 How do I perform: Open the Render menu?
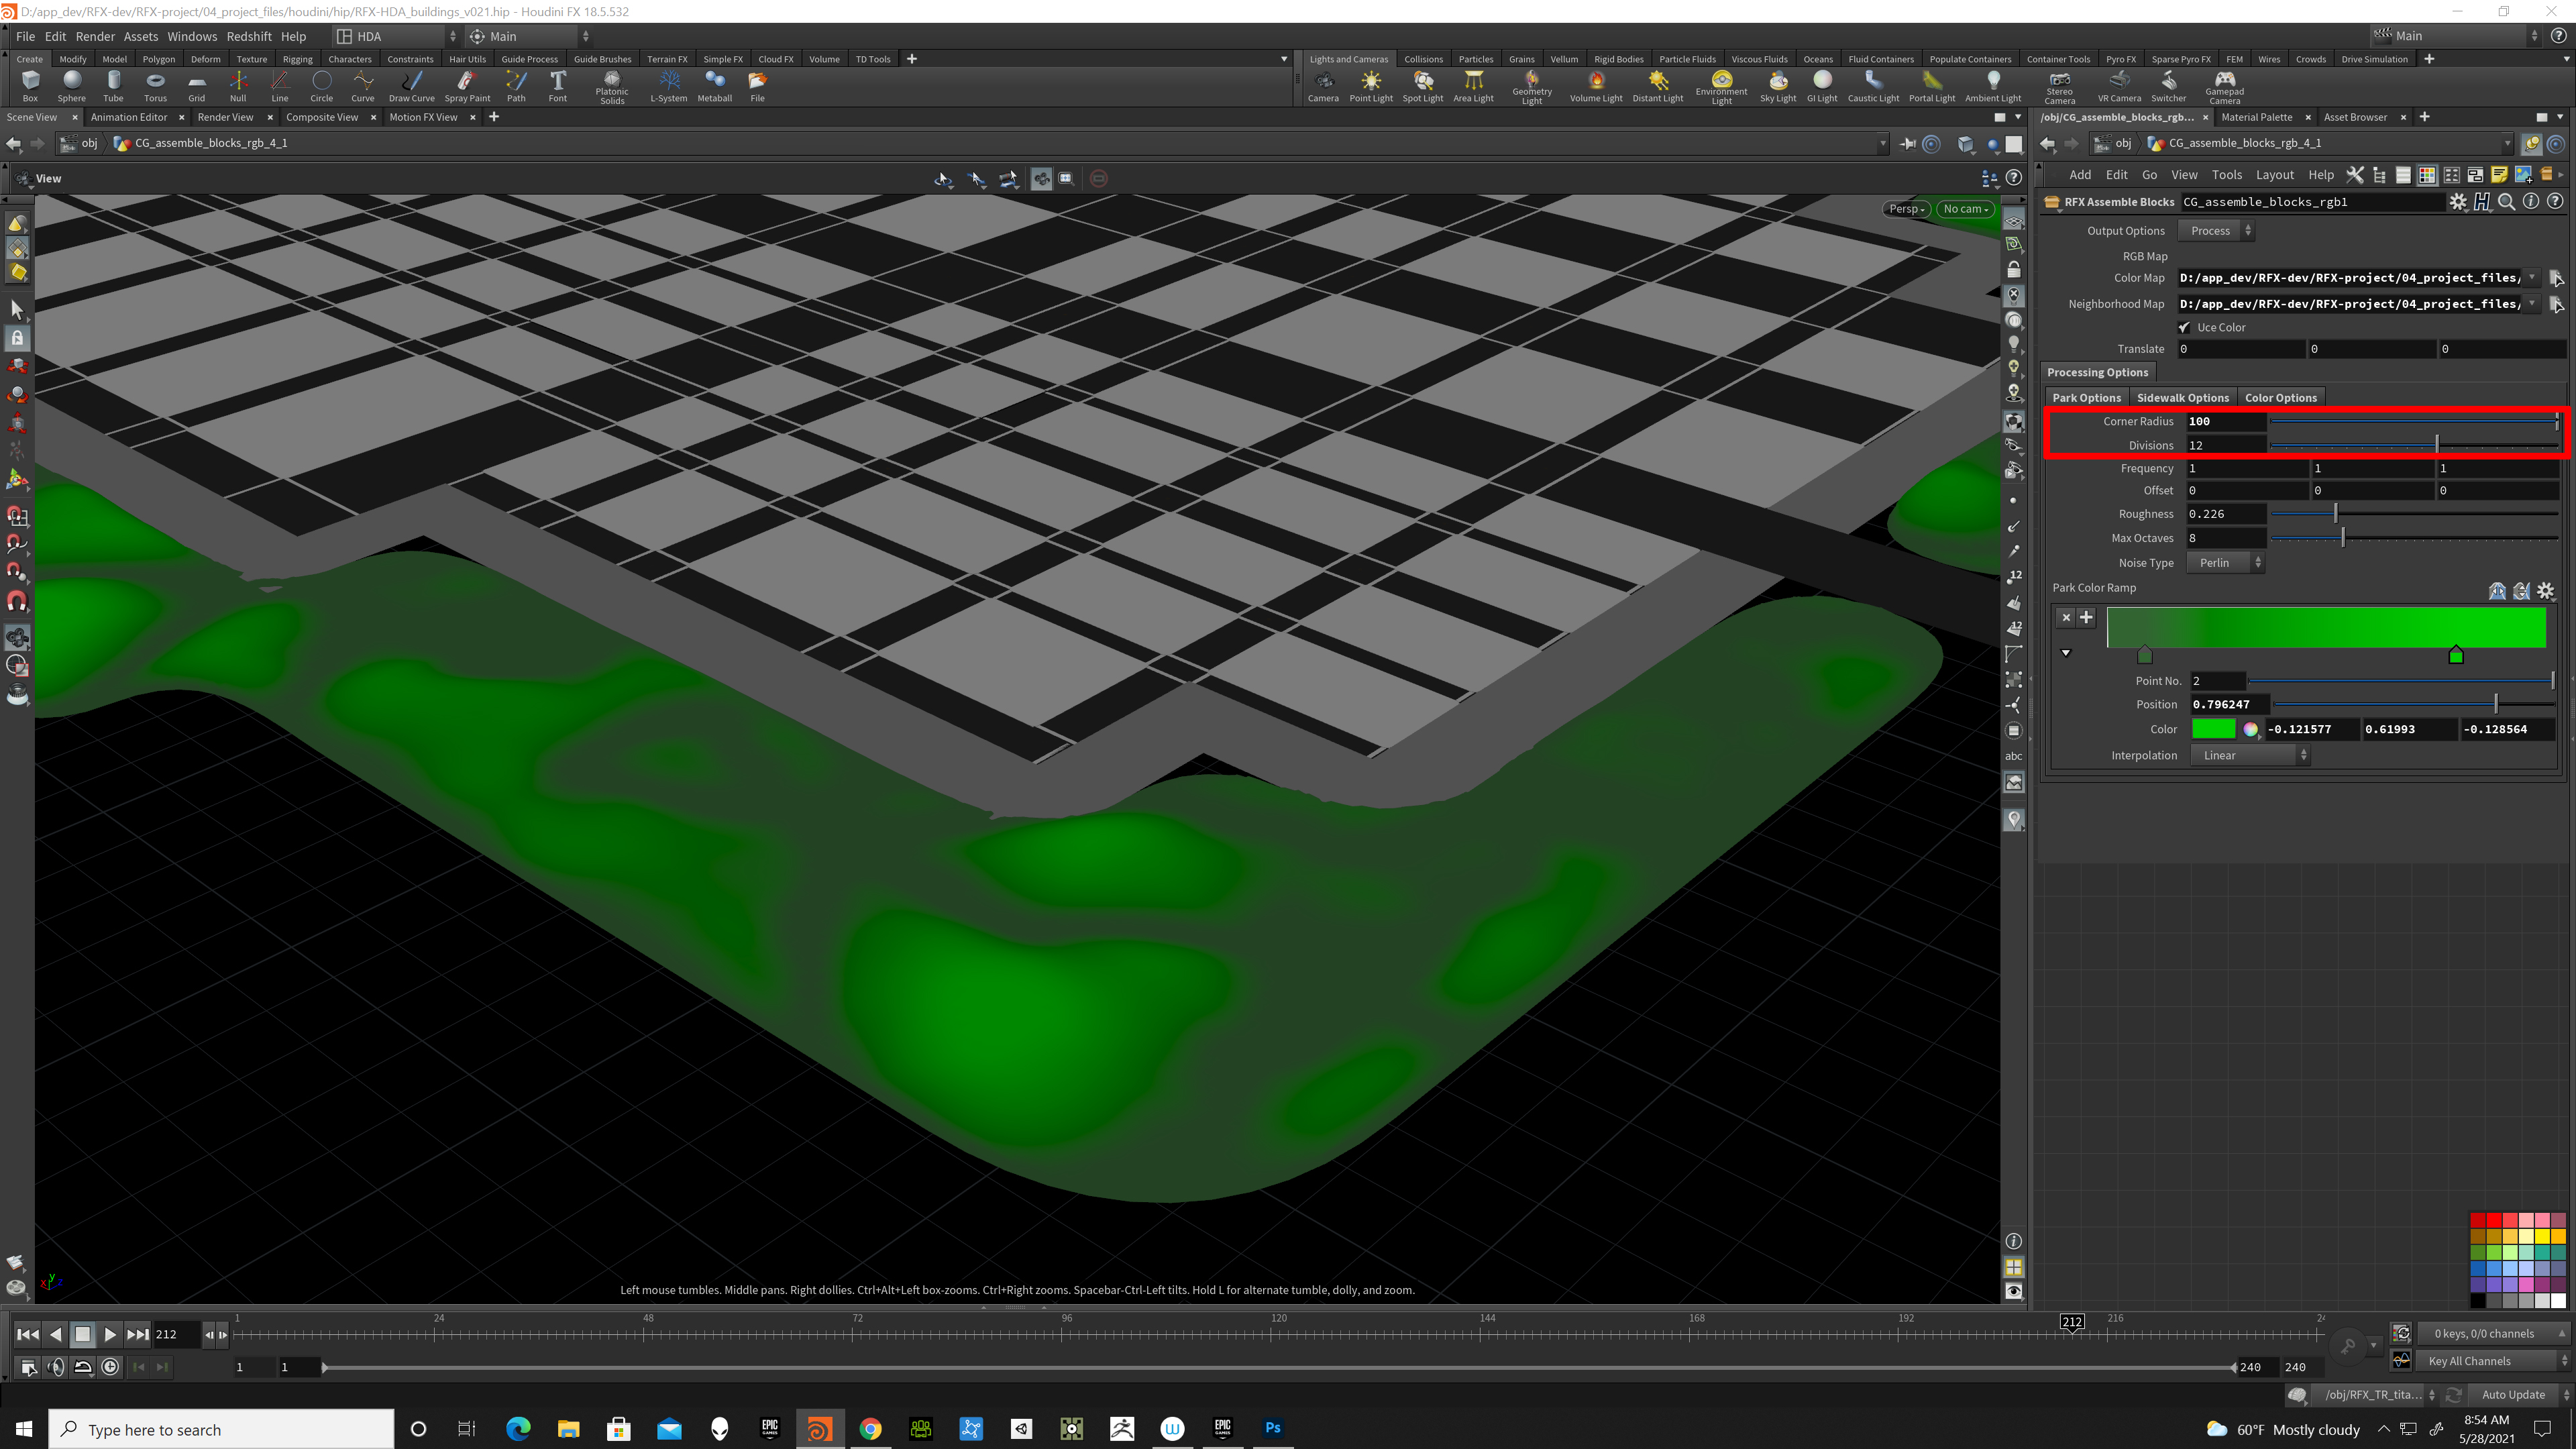pyautogui.click(x=95, y=36)
